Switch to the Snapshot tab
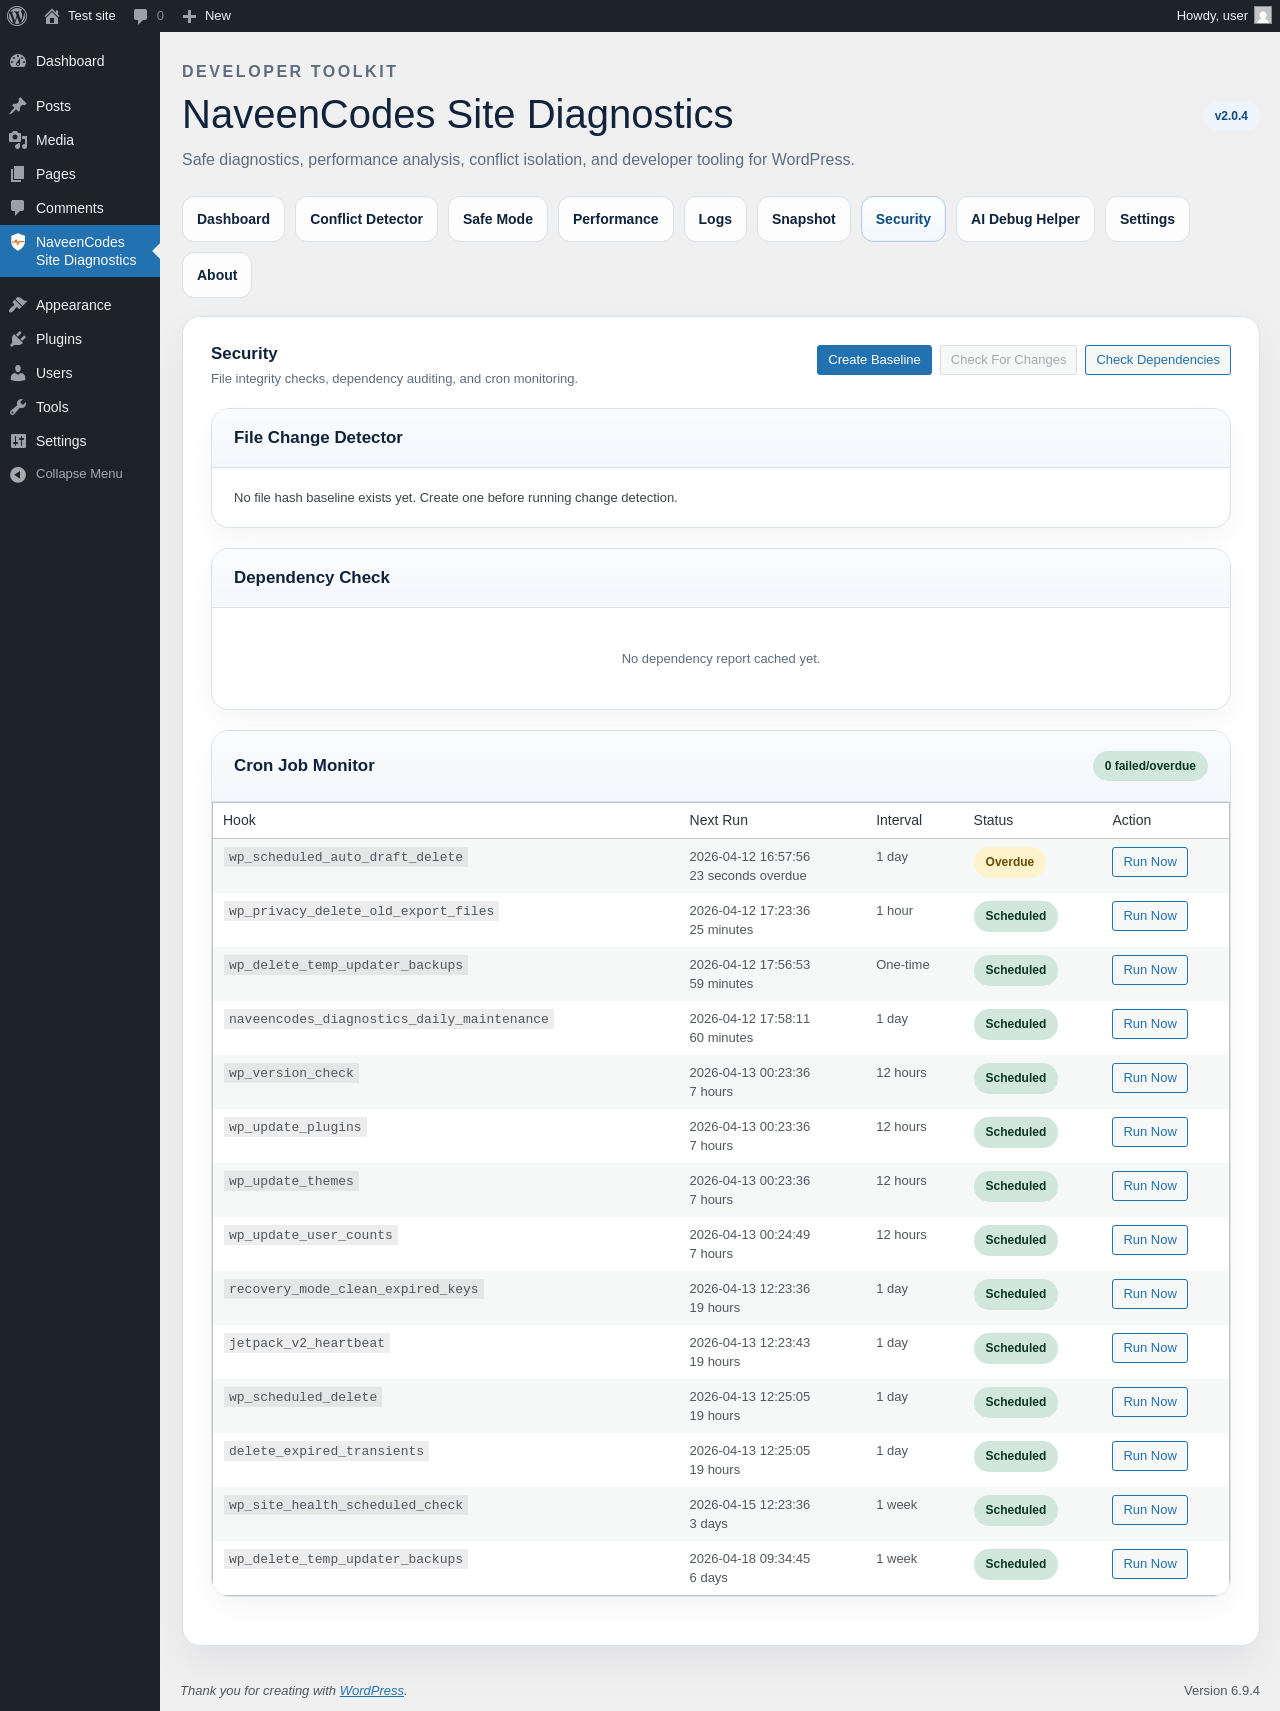The image size is (1280, 1711). (804, 219)
